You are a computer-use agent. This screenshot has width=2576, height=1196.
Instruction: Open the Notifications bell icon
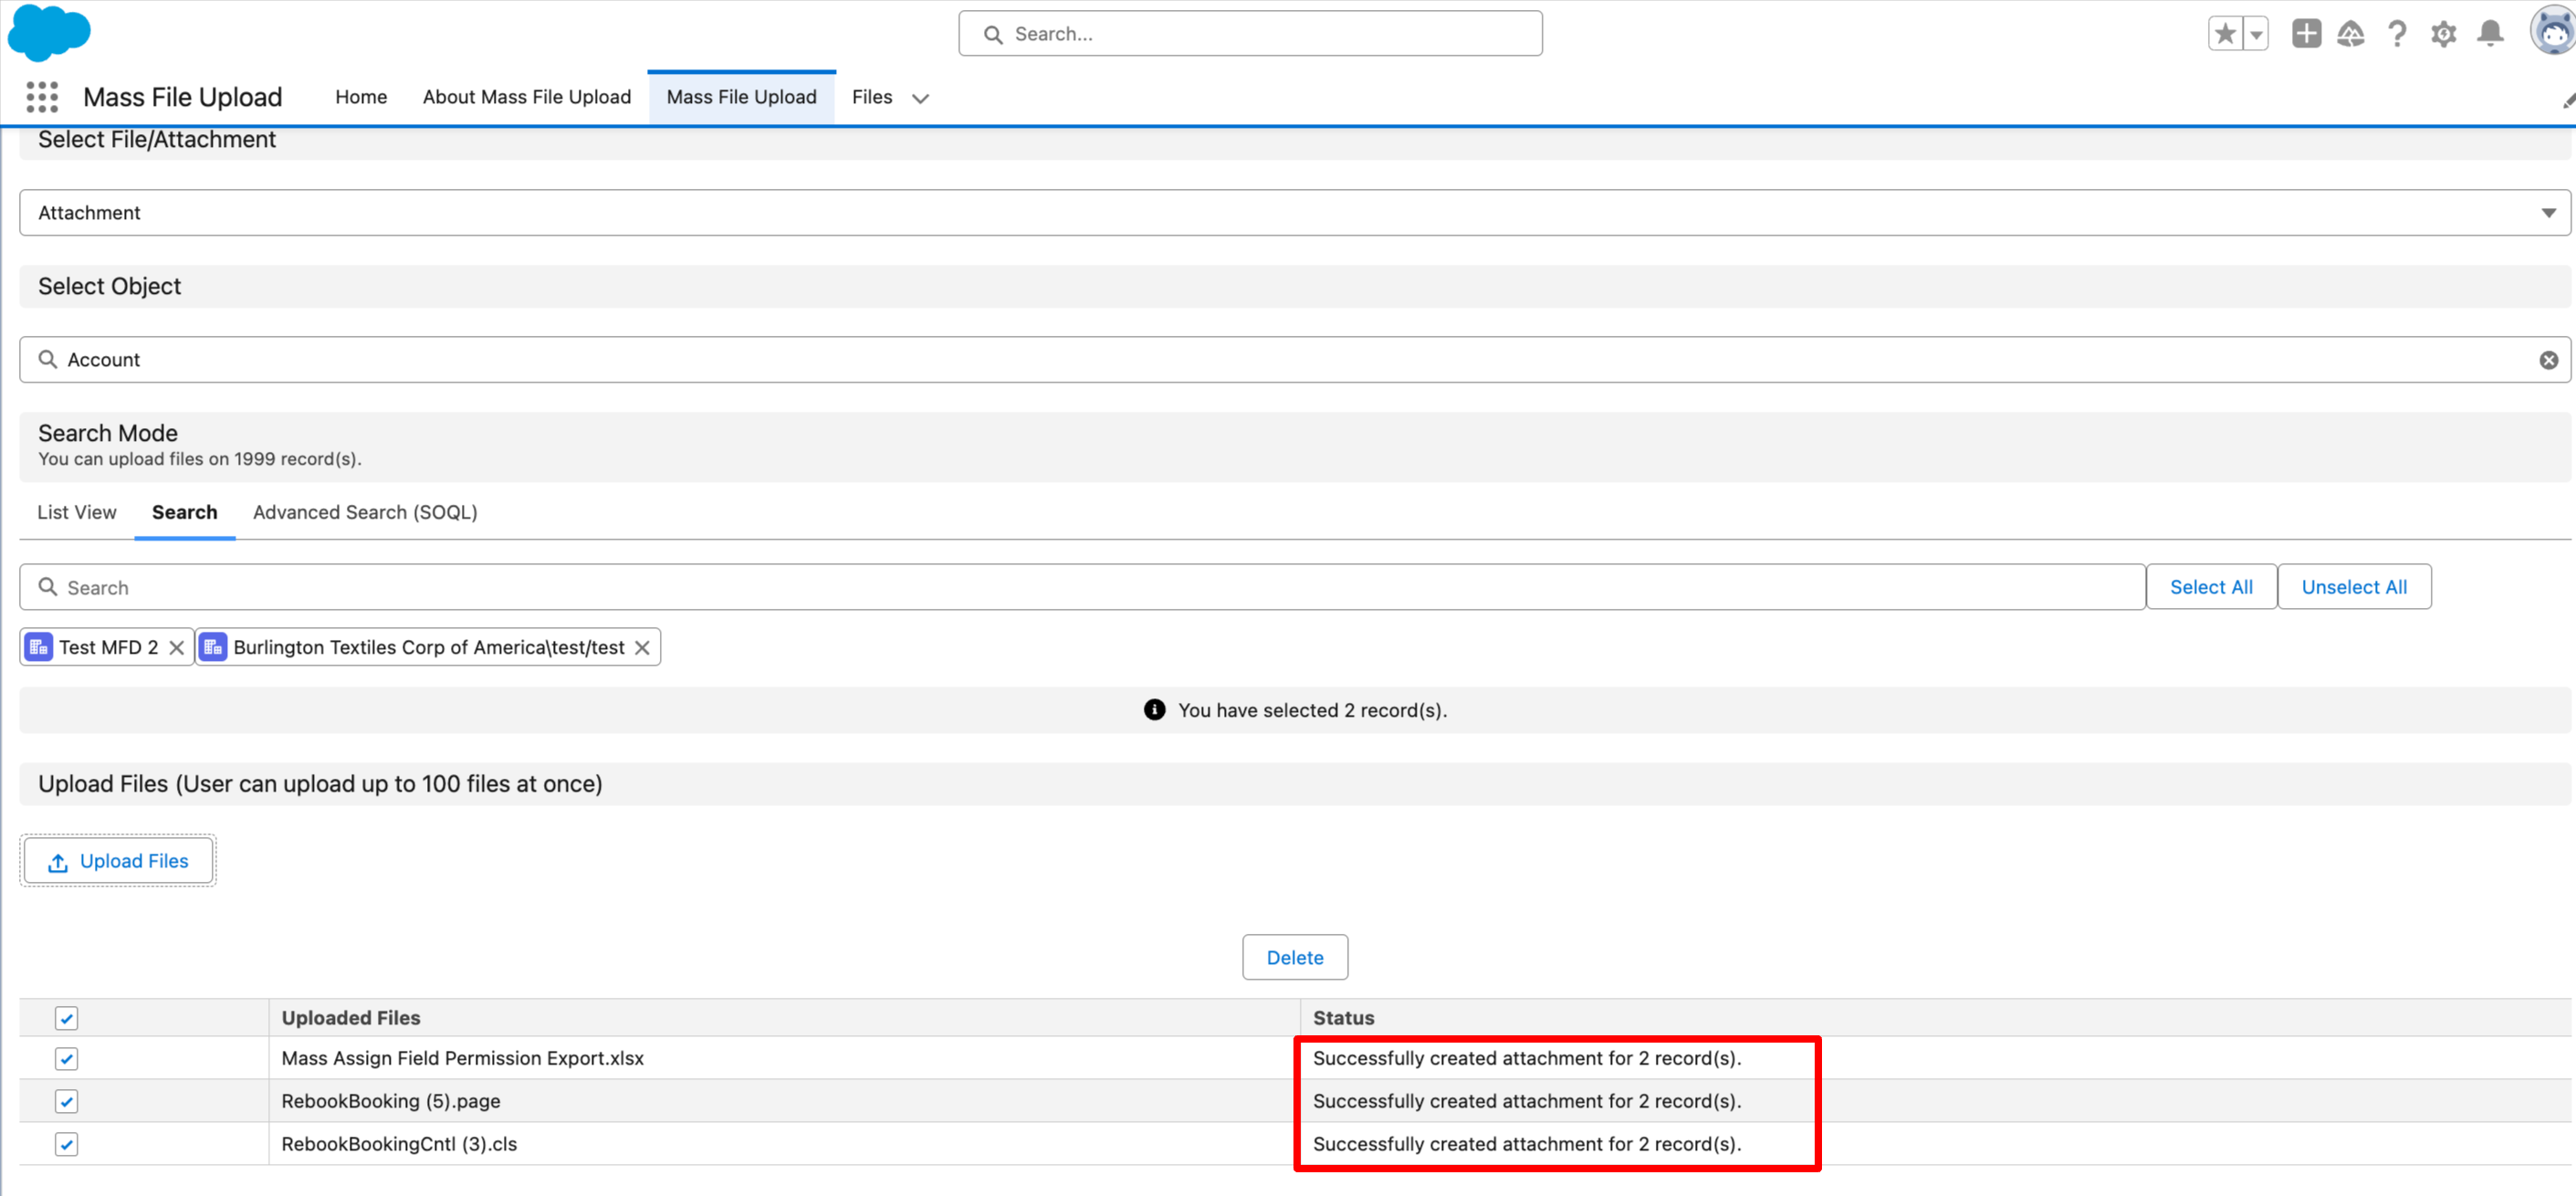coord(2490,34)
